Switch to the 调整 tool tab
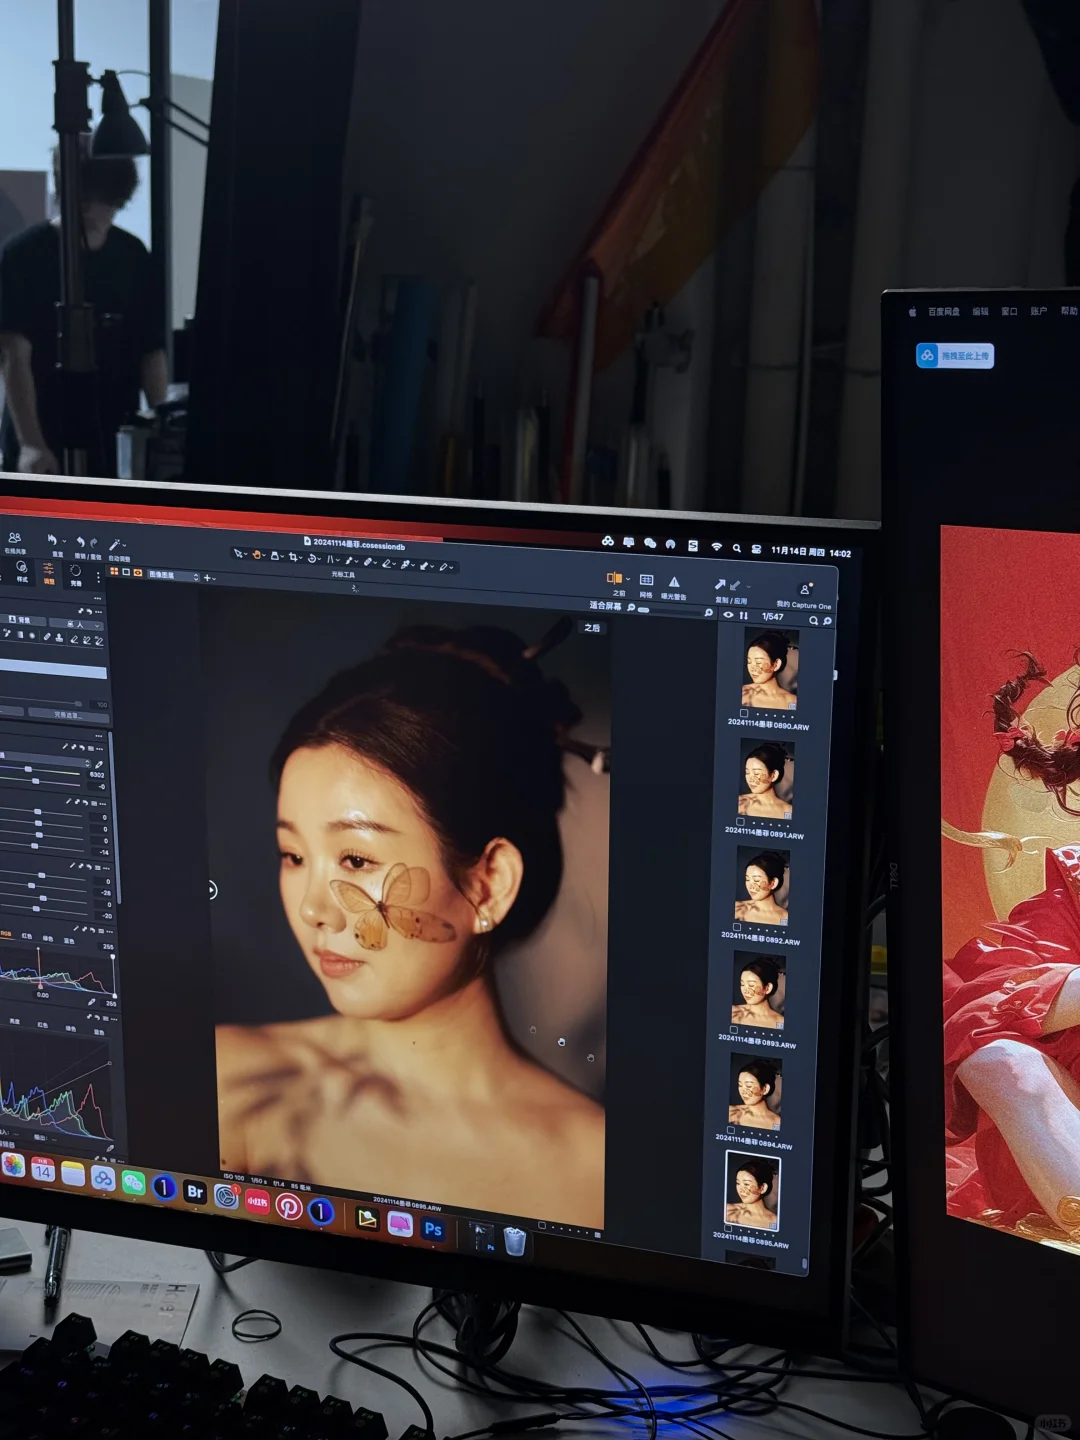 click(48, 574)
